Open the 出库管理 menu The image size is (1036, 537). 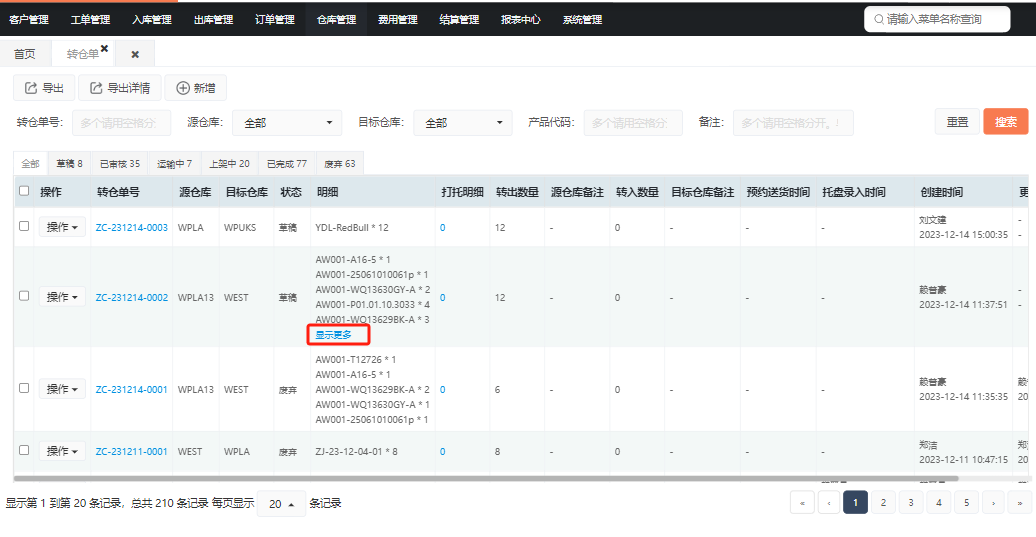click(213, 19)
